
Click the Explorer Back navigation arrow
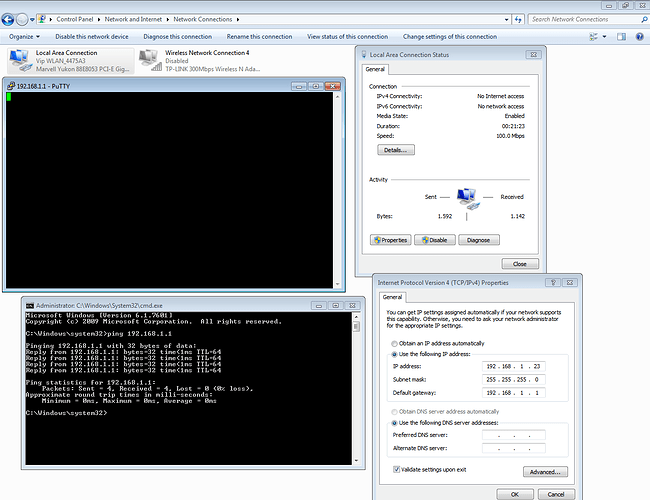pos(8,19)
